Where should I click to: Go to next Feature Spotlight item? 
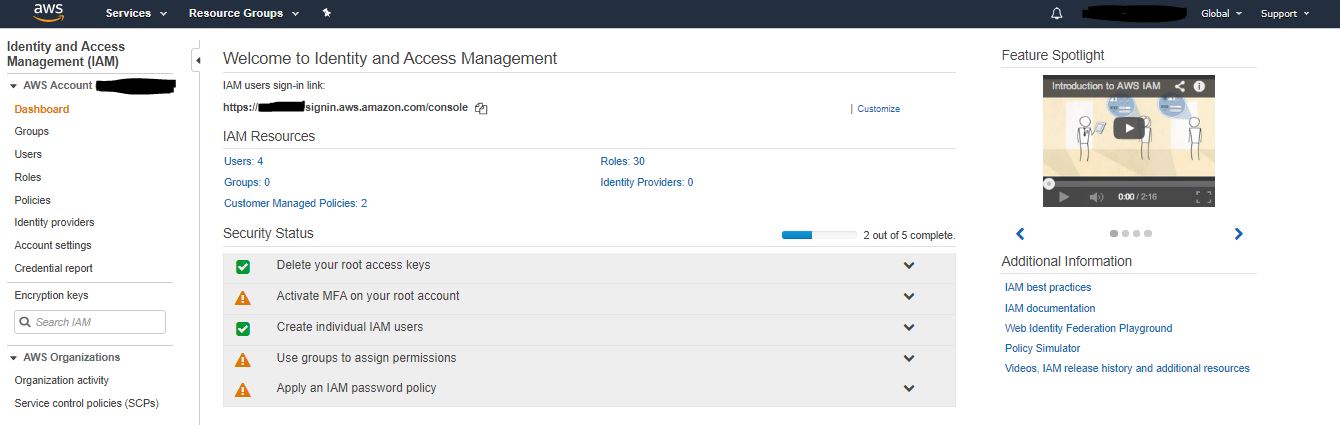1238,234
